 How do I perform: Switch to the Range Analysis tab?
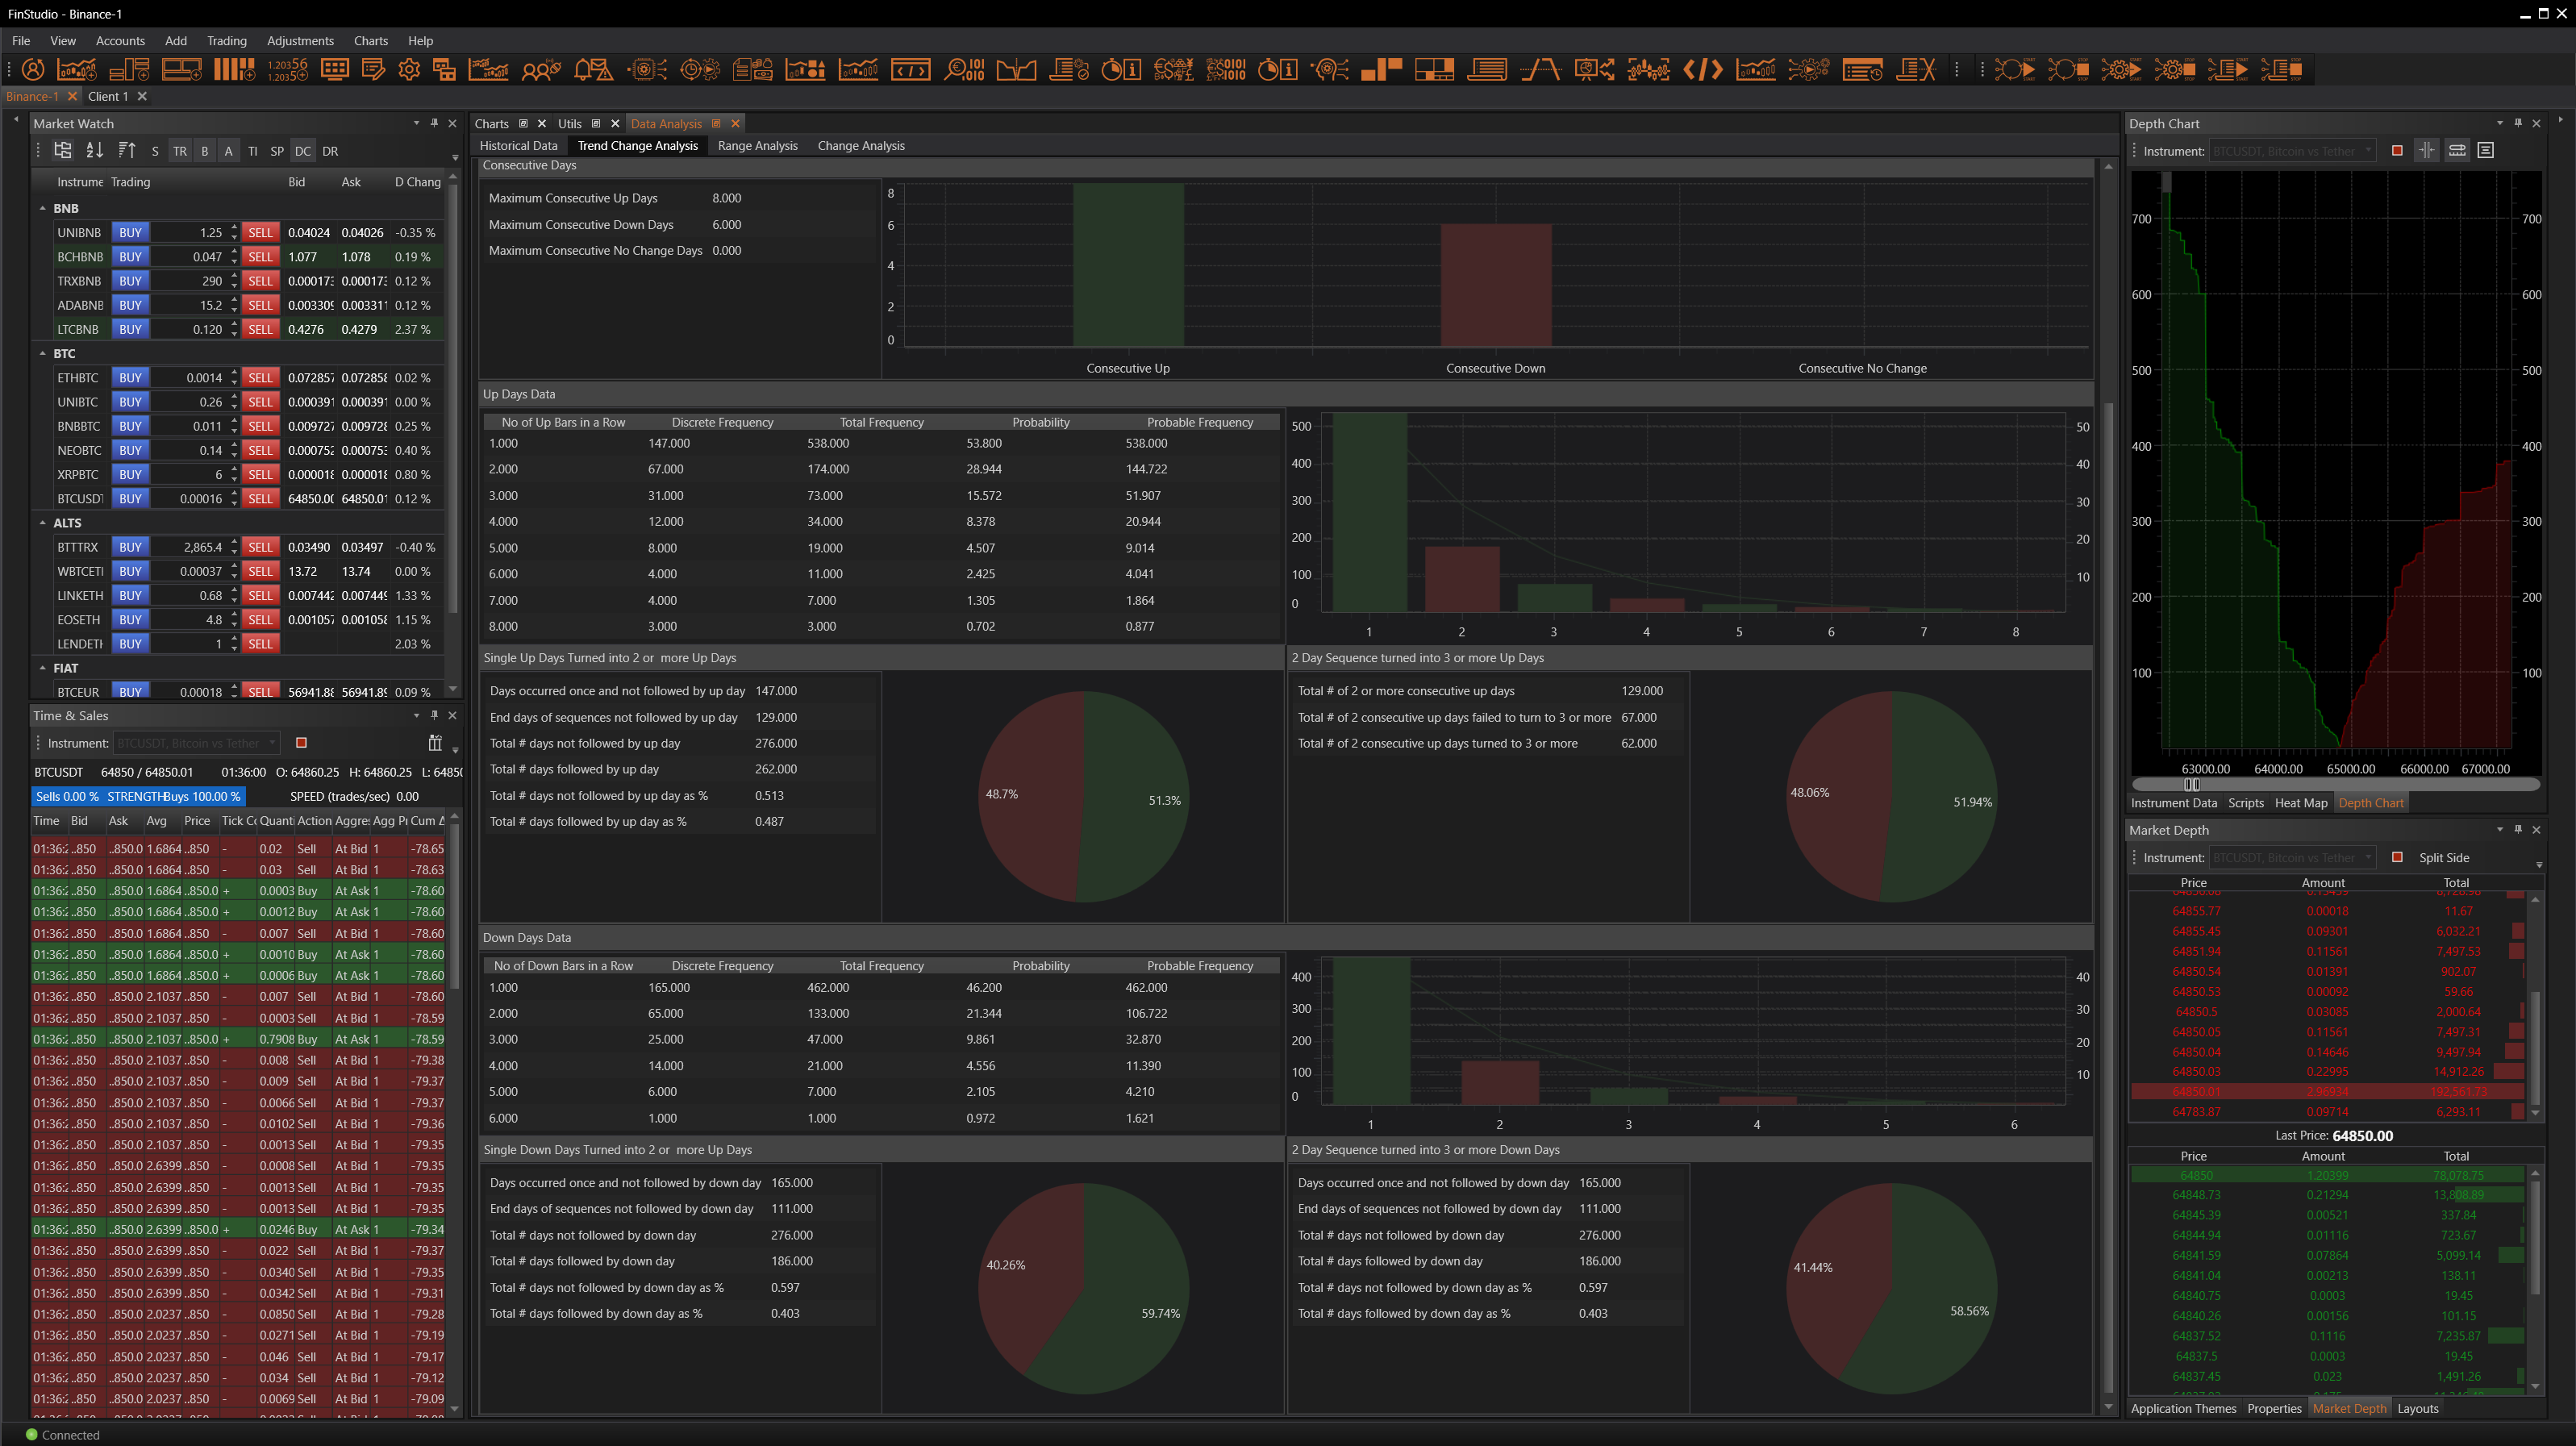(x=757, y=146)
